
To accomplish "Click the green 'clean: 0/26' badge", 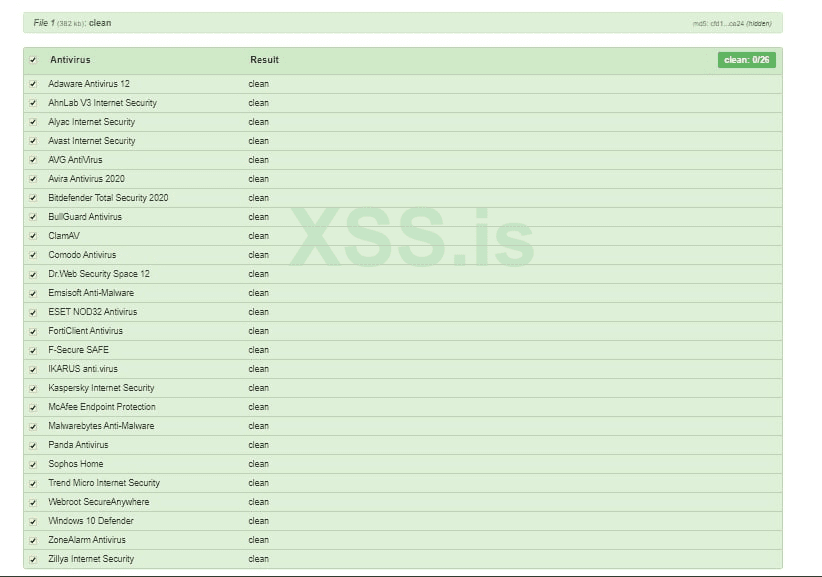I will click(x=746, y=60).
